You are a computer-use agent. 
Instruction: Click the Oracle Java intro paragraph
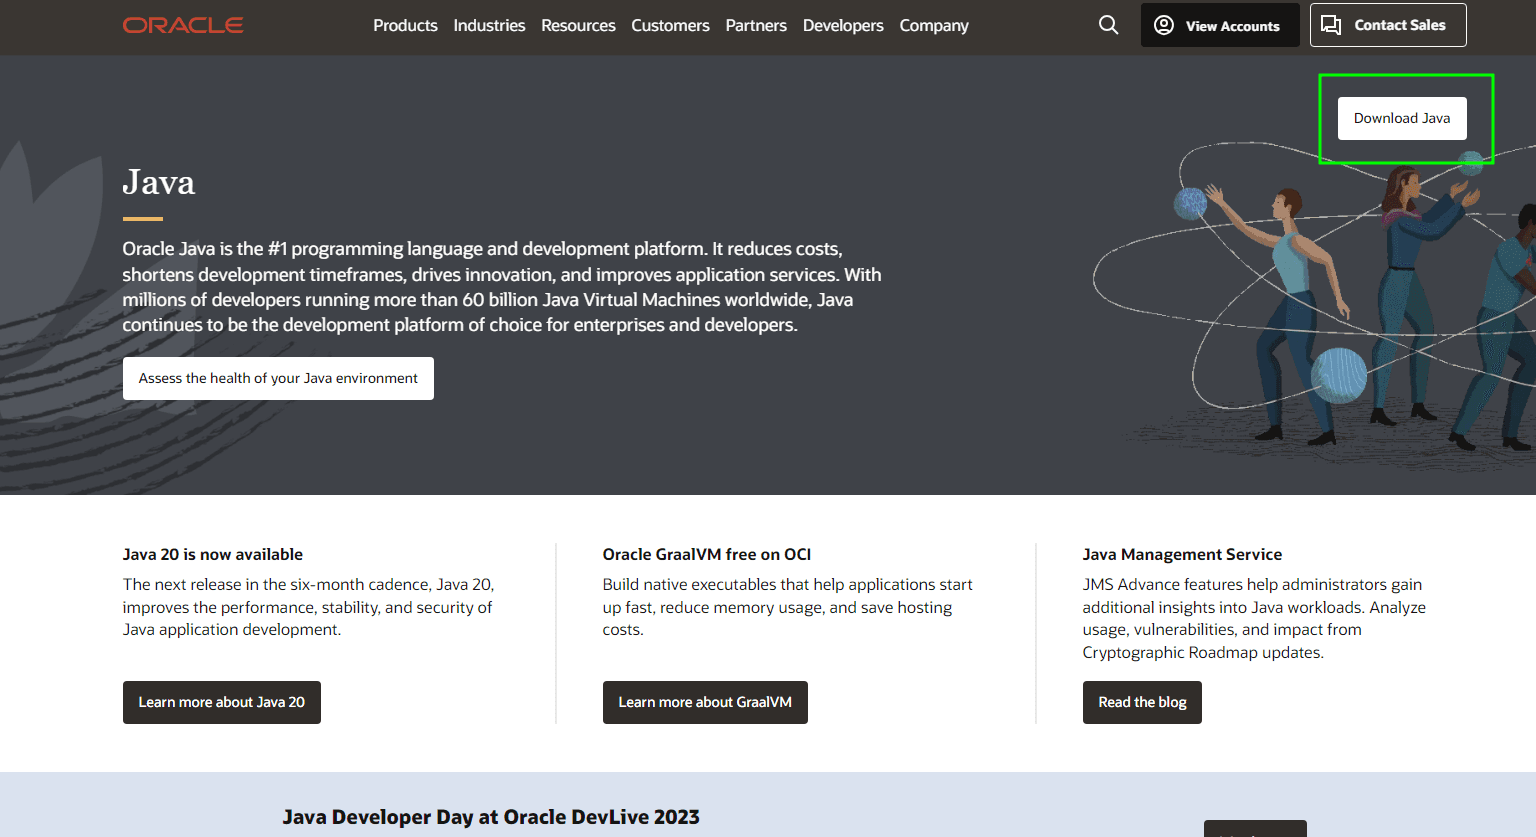coord(502,286)
